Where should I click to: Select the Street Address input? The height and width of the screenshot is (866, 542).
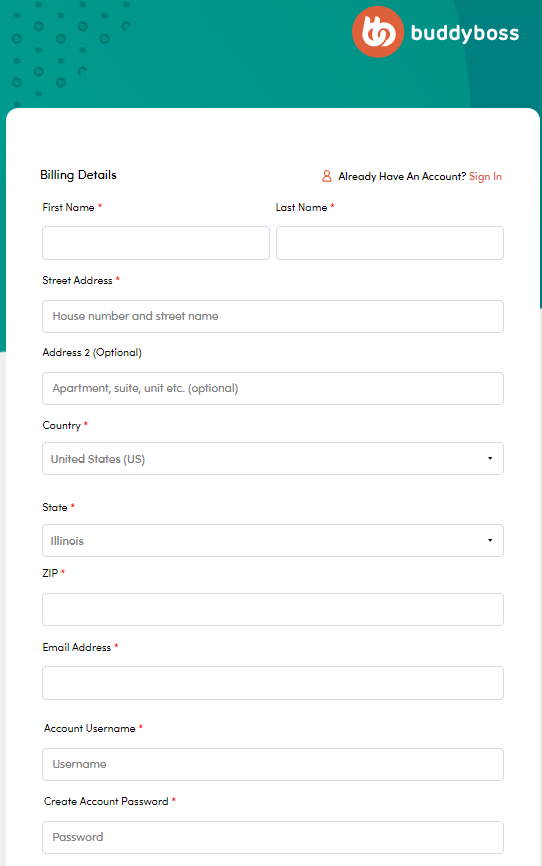[x=273, y=316]
